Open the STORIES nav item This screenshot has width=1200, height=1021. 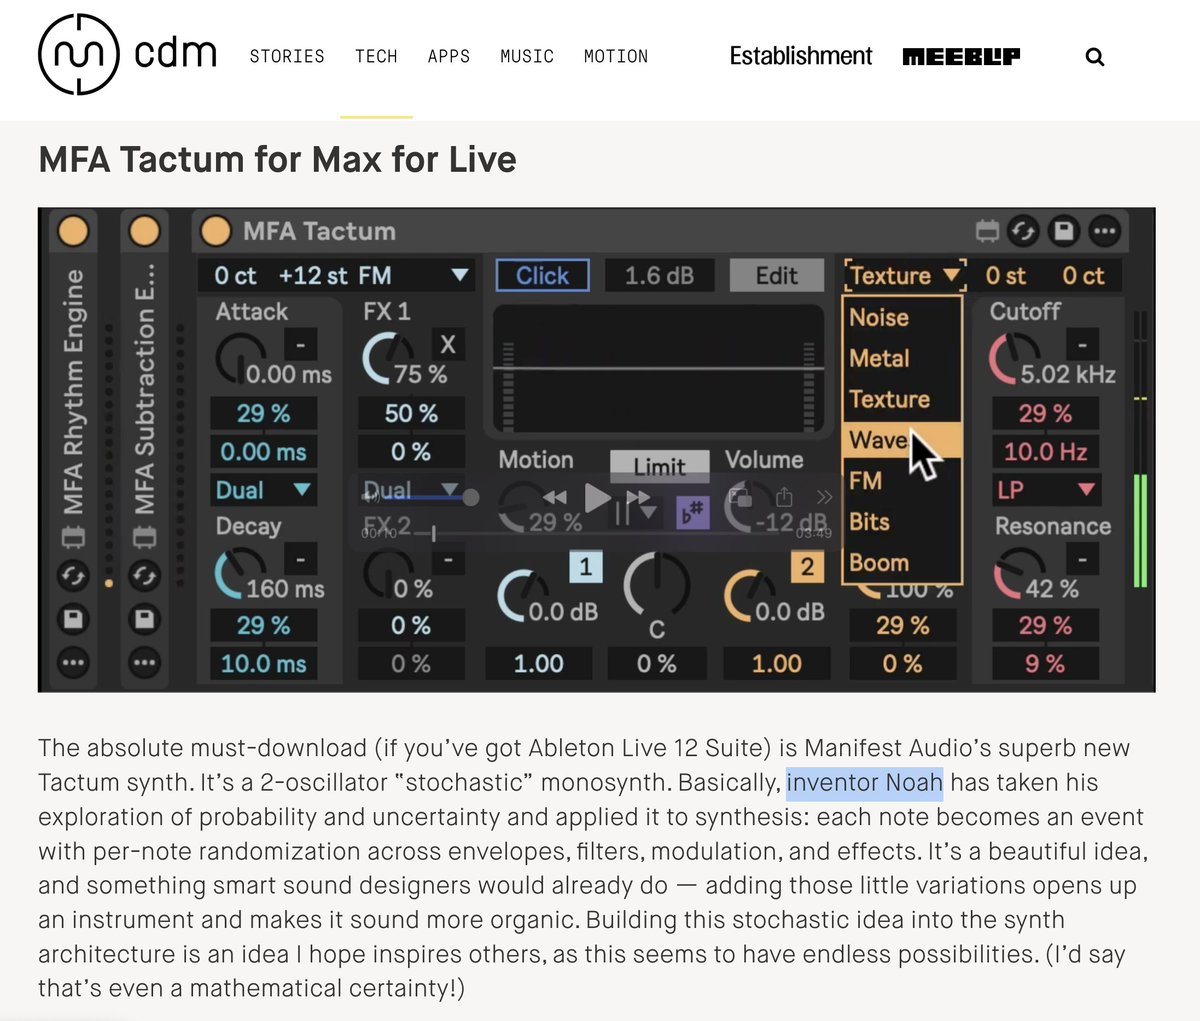[x=287, y=57]
